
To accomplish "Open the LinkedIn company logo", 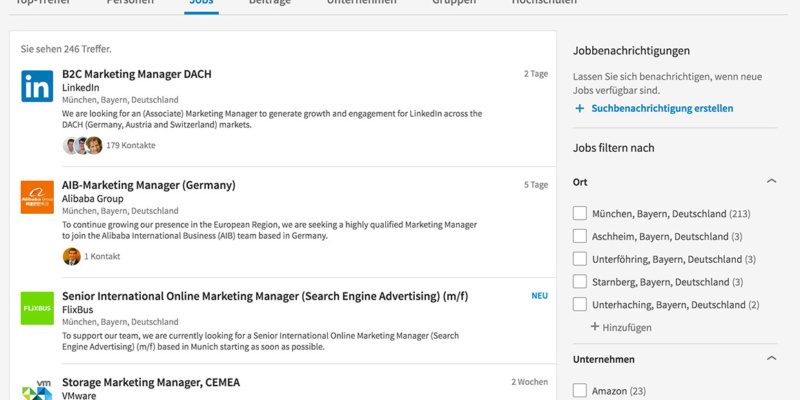I will pyautogui.click(x=37, y=86).
